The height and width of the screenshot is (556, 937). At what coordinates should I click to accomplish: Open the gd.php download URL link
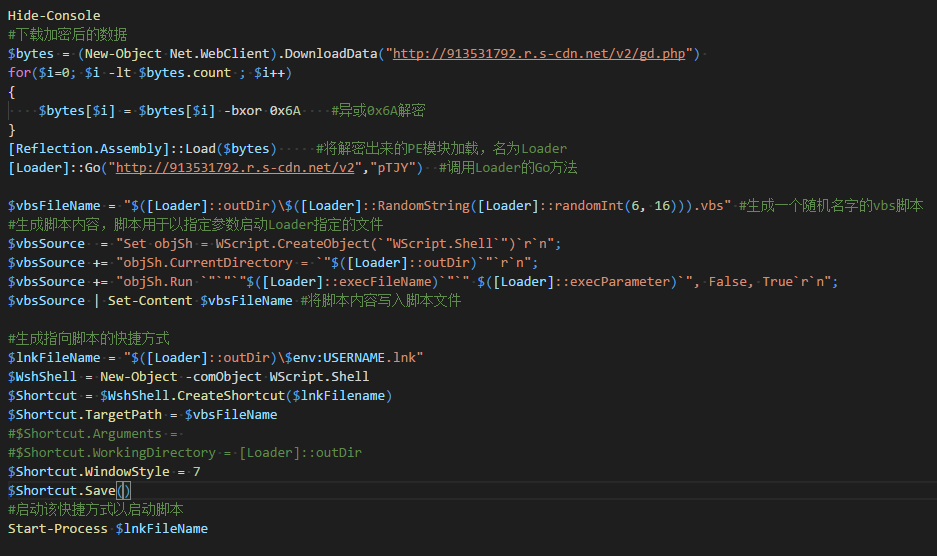539,54
